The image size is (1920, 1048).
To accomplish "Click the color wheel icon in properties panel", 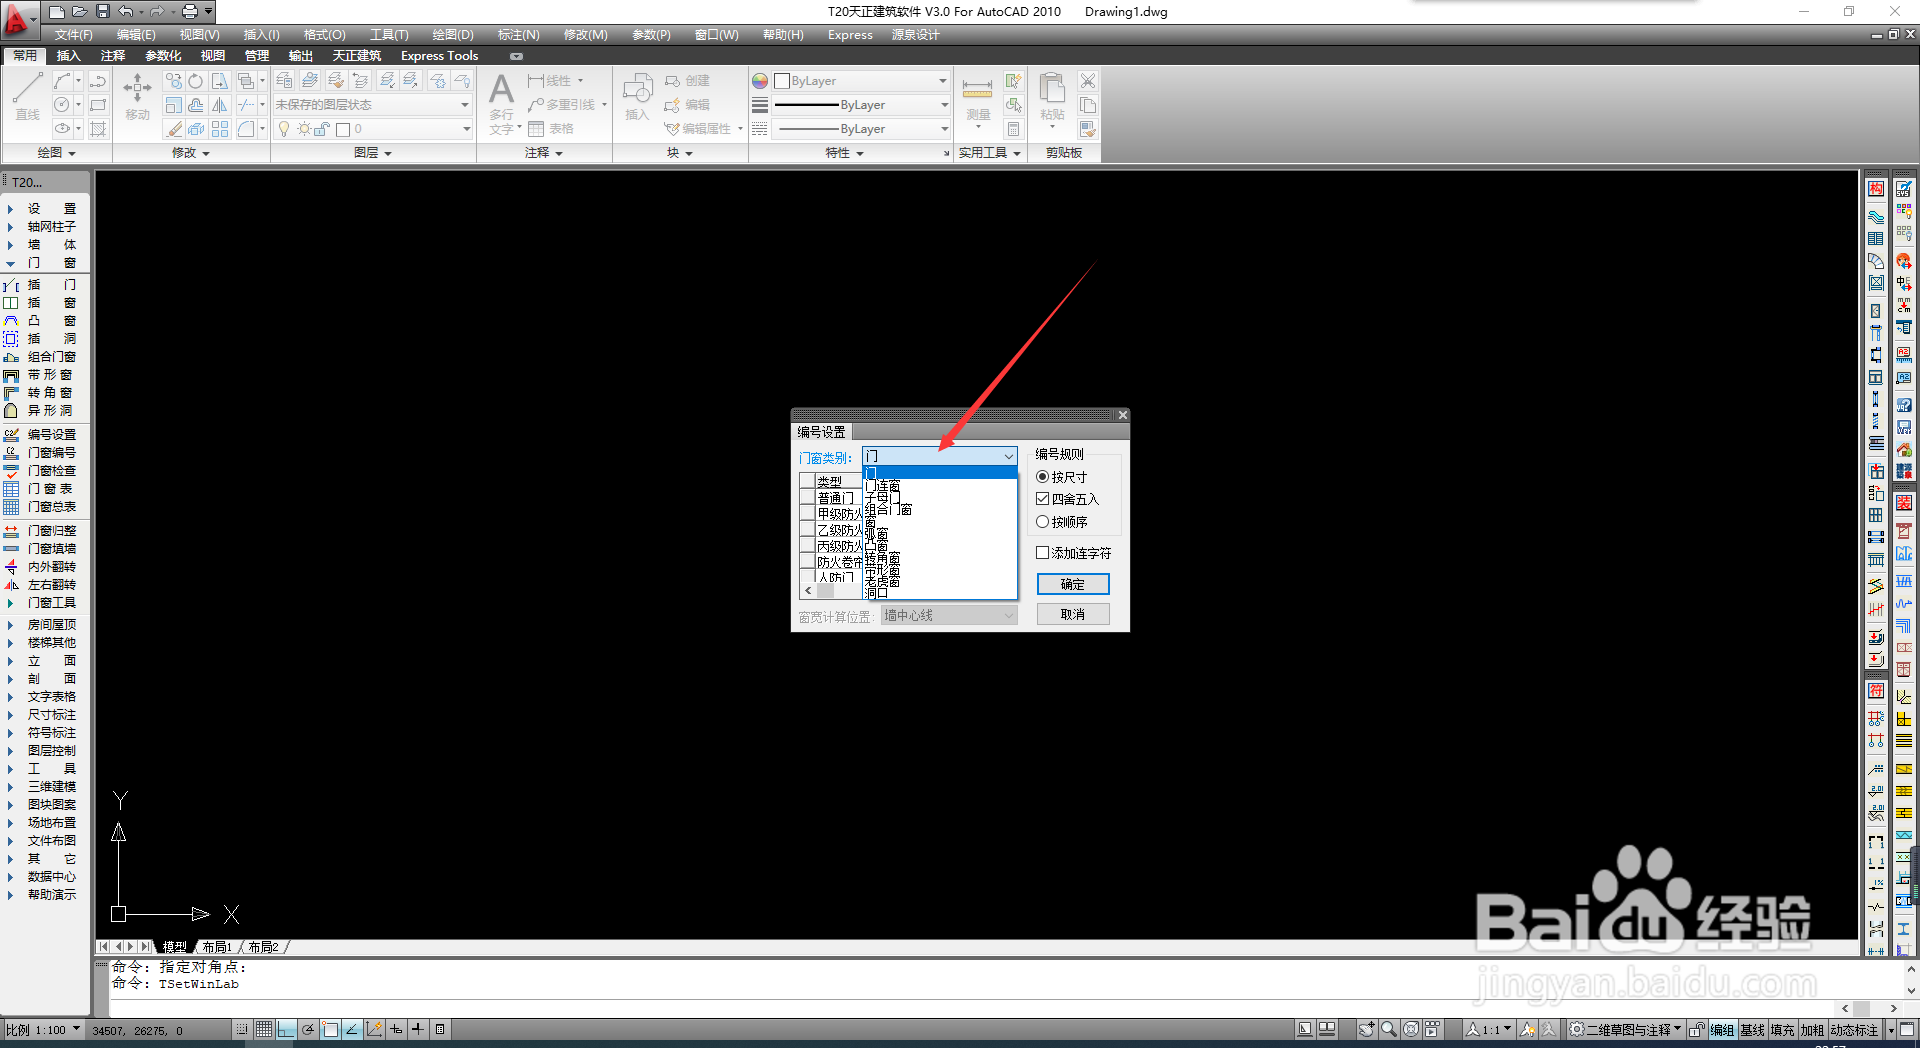I will (x=760, y=81).
